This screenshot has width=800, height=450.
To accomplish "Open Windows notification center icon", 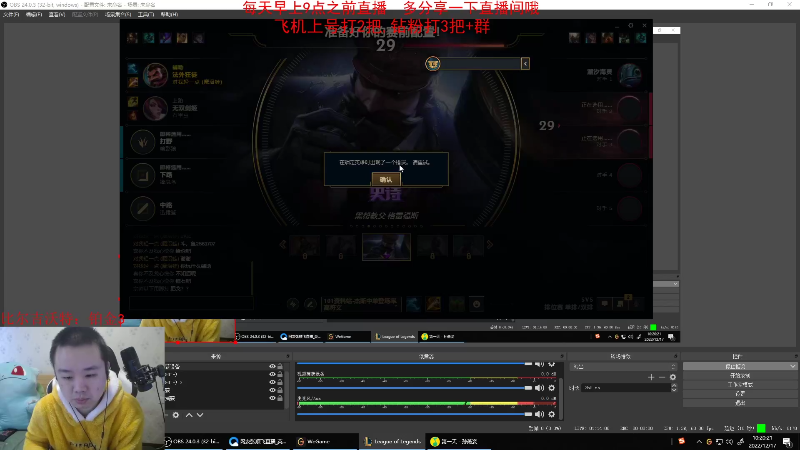I will (x=787, y=441).
